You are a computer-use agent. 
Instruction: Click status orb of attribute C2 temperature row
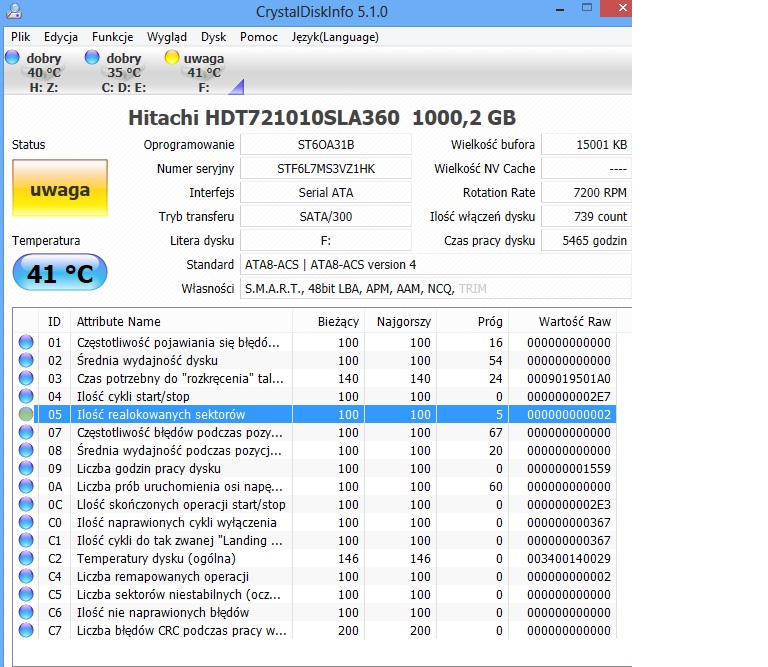tap(26, 558)
